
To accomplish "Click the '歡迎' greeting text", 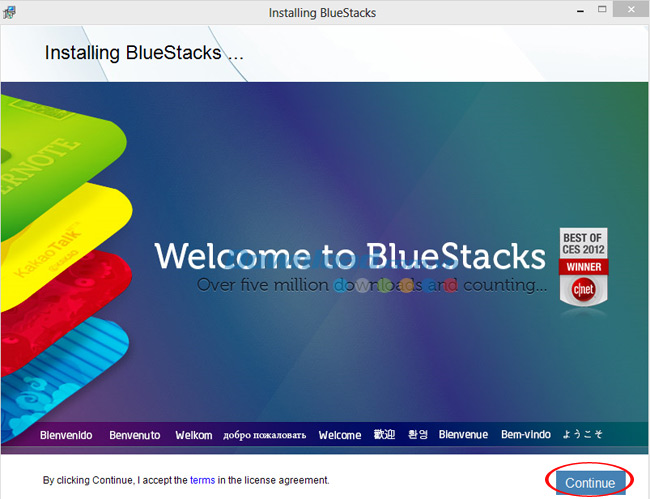I will point(384,434).
